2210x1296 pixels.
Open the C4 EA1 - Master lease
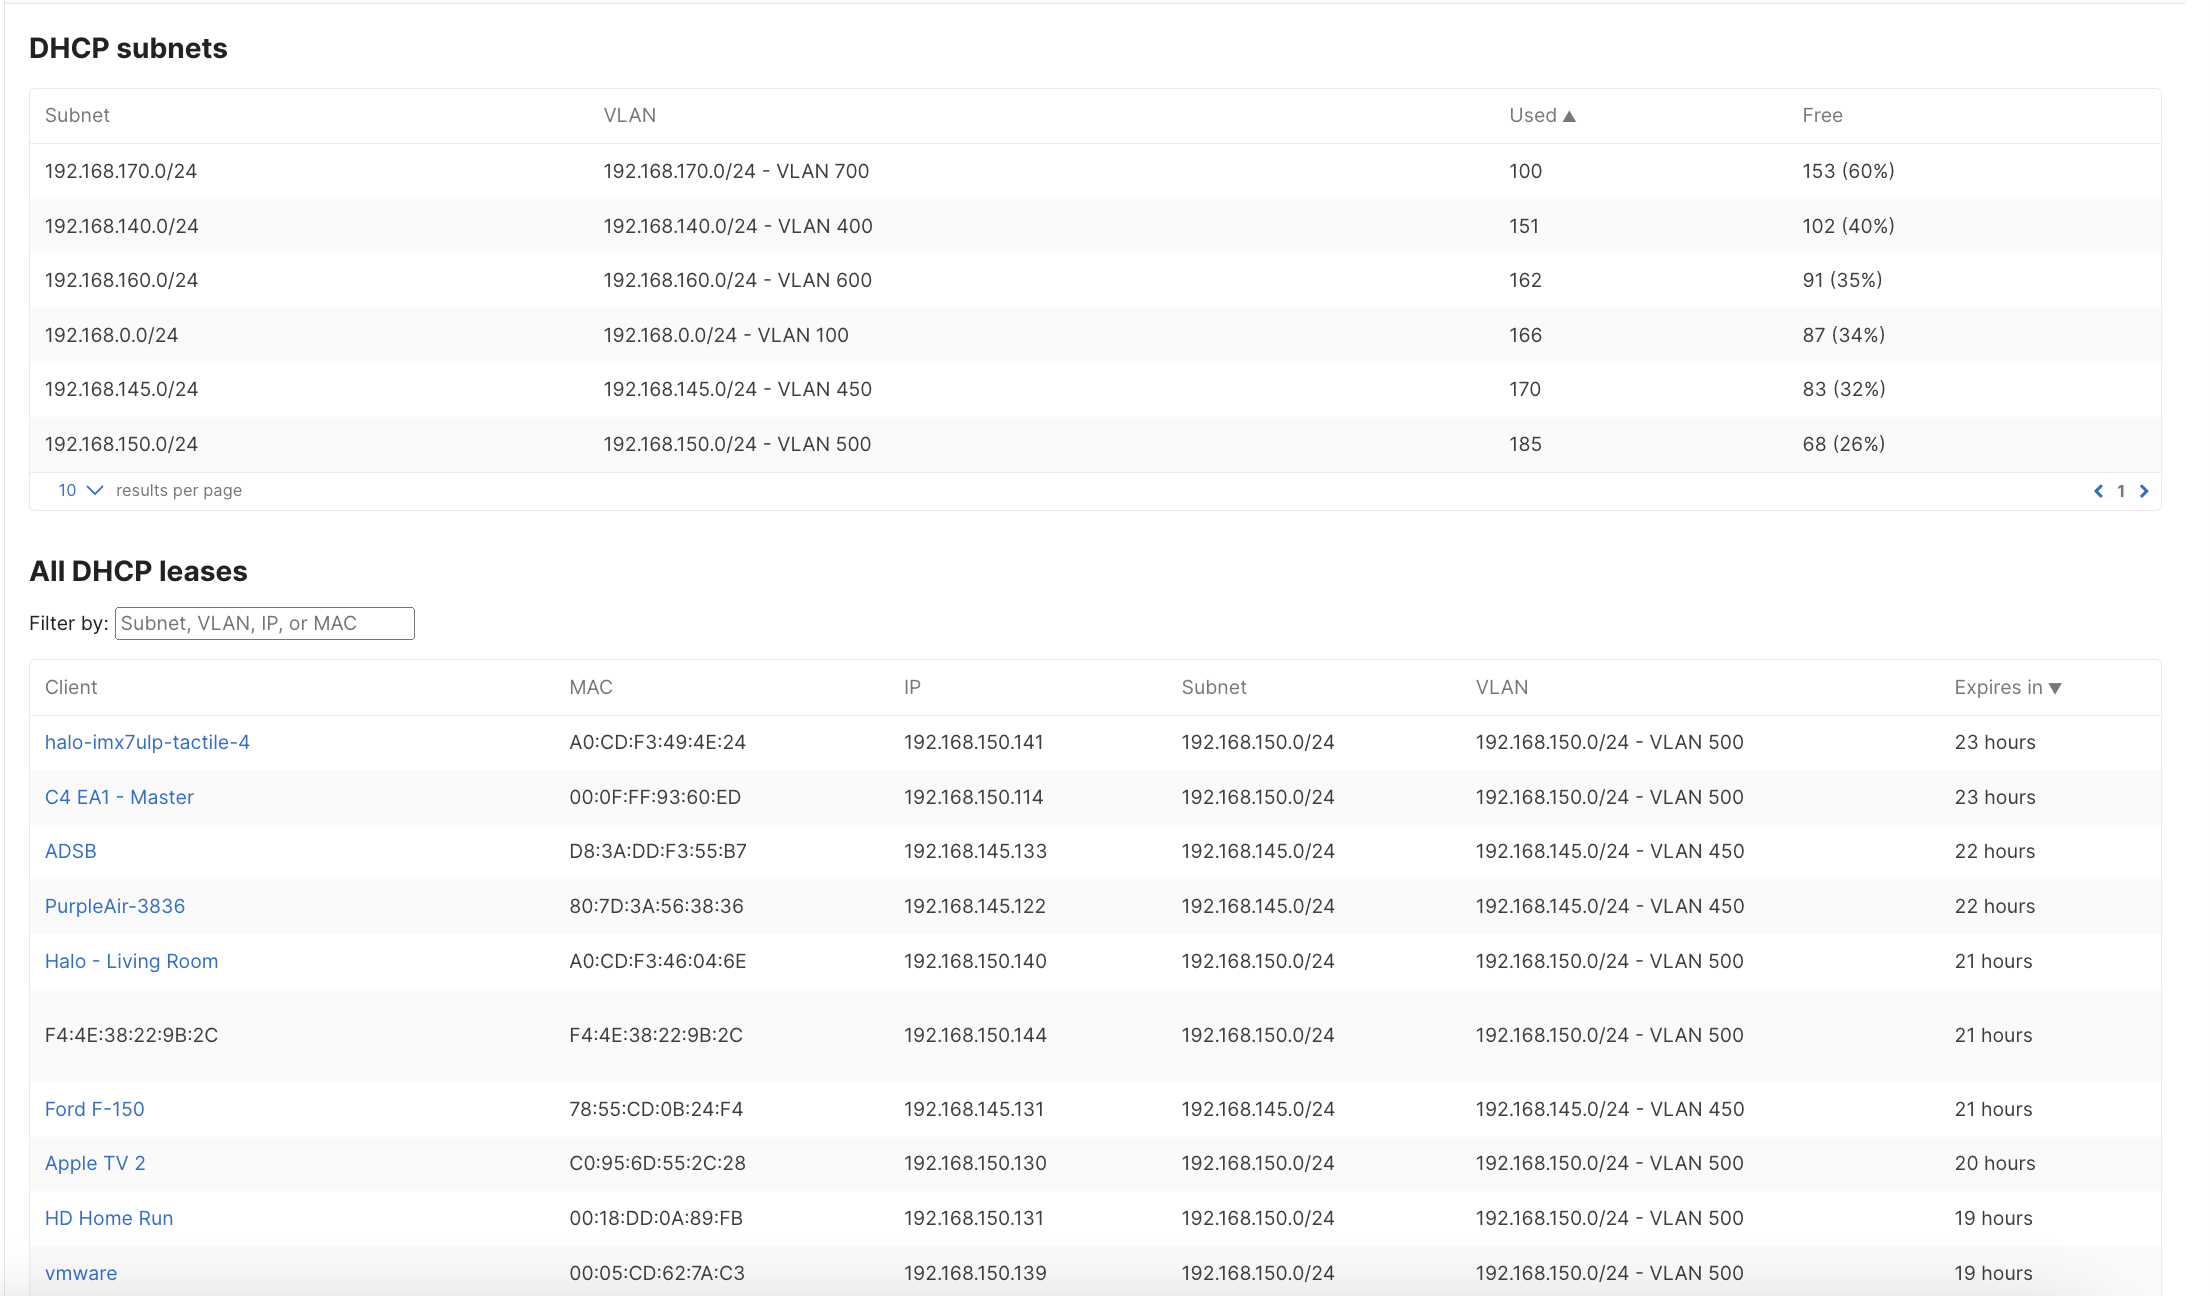(x=119, y=797)
